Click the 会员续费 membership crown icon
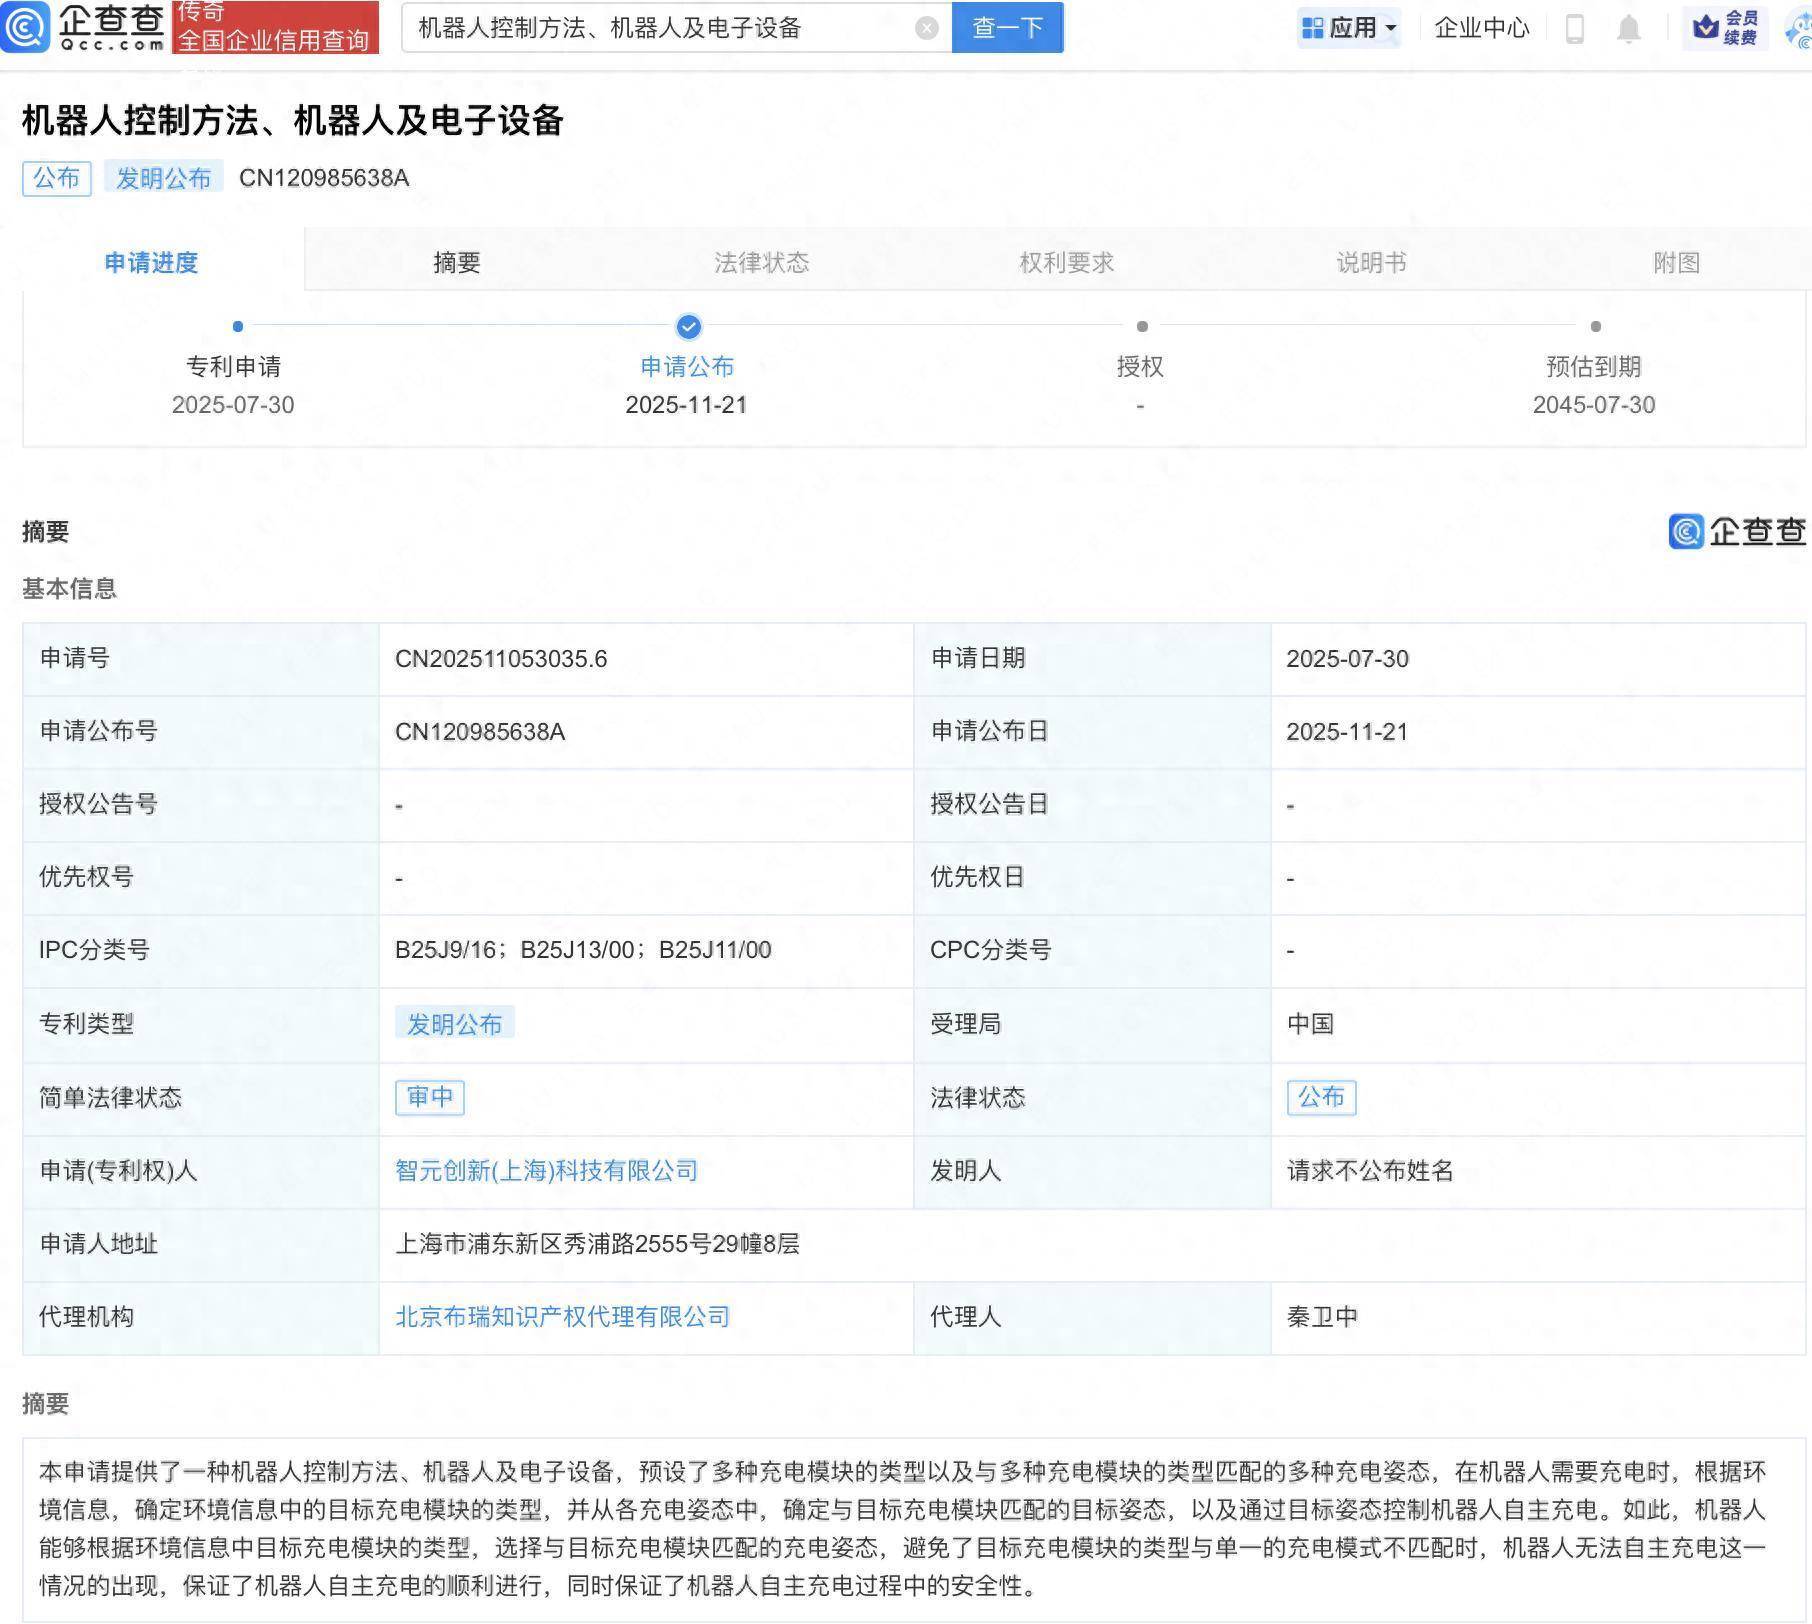 pyautogui.click(x=1703, y=28)
